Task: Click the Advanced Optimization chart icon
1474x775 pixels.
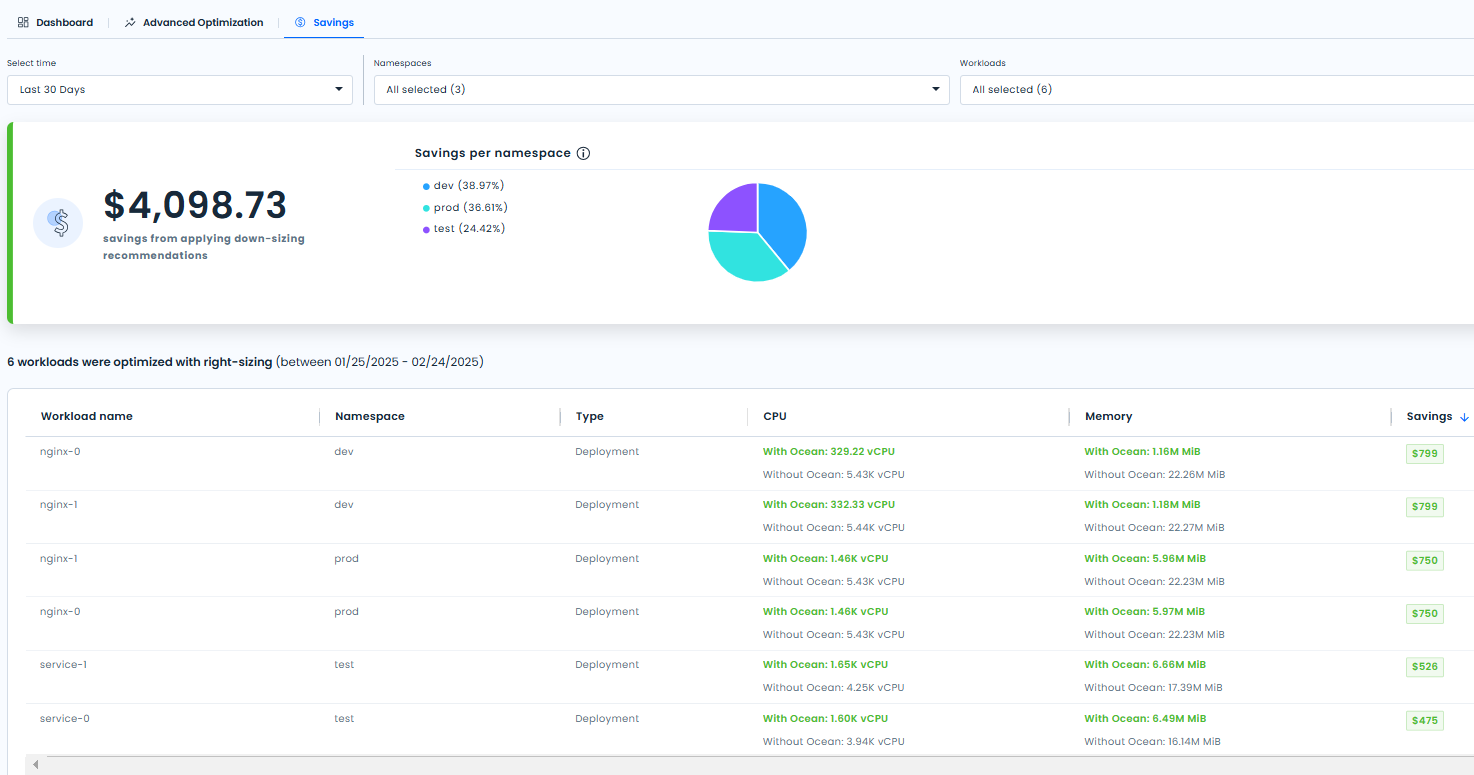Action: pyautogui.click(x=130, y=22)
